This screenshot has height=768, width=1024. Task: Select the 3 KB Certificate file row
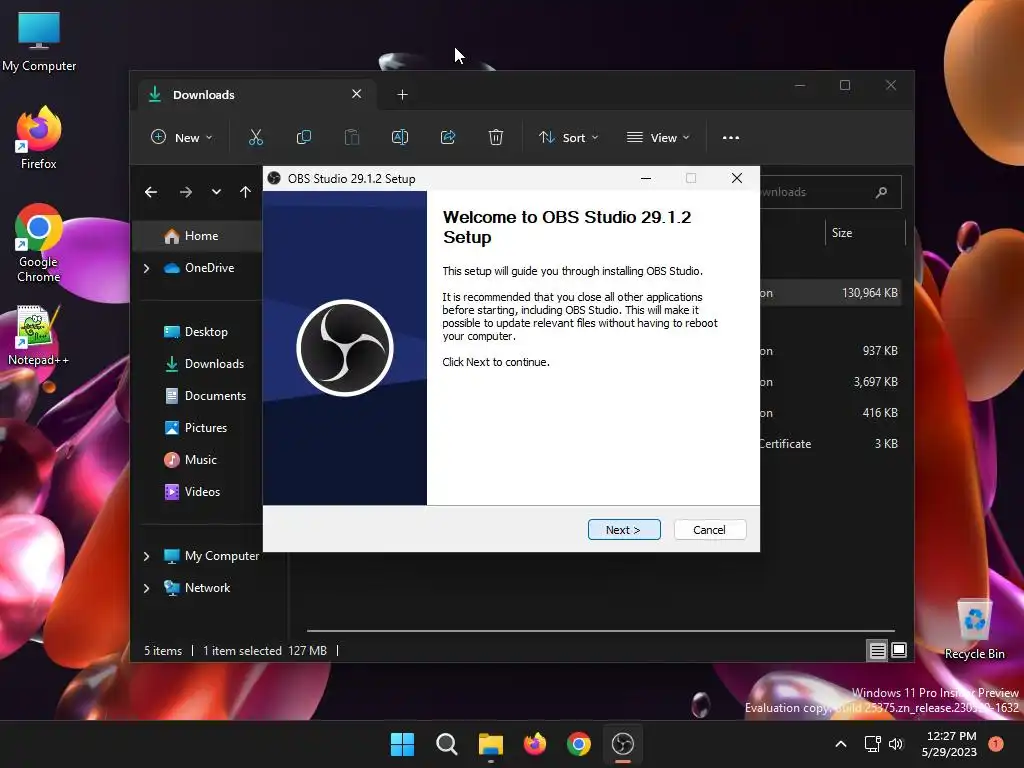(829, 444)
